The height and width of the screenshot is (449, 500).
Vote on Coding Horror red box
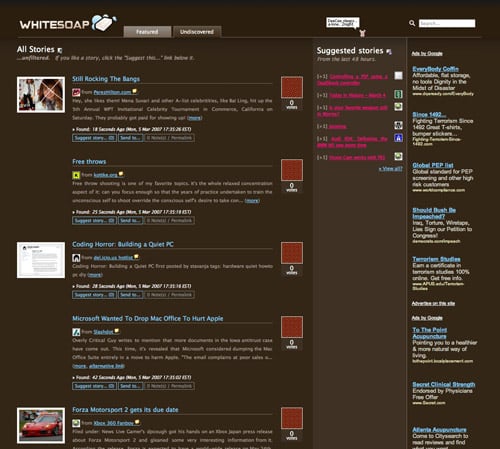tap(292, 253)
